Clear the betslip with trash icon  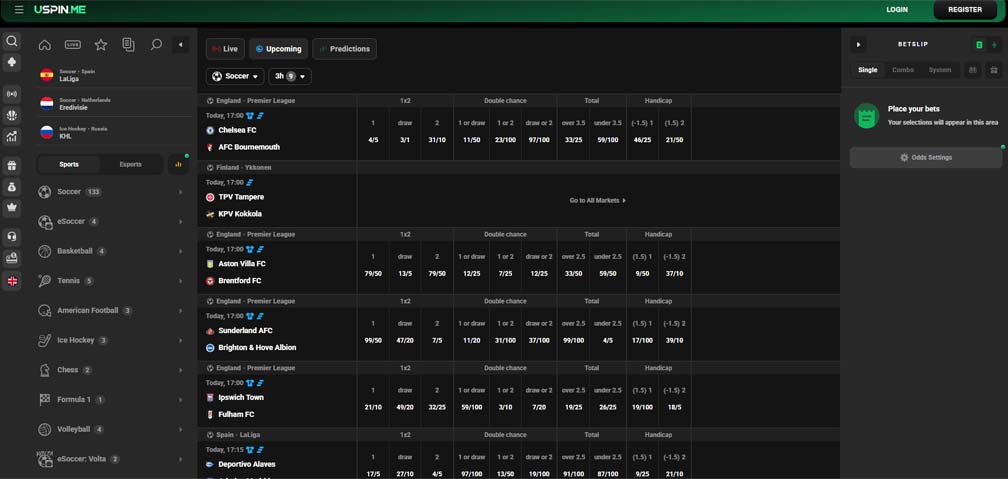[x=994, y=70]
